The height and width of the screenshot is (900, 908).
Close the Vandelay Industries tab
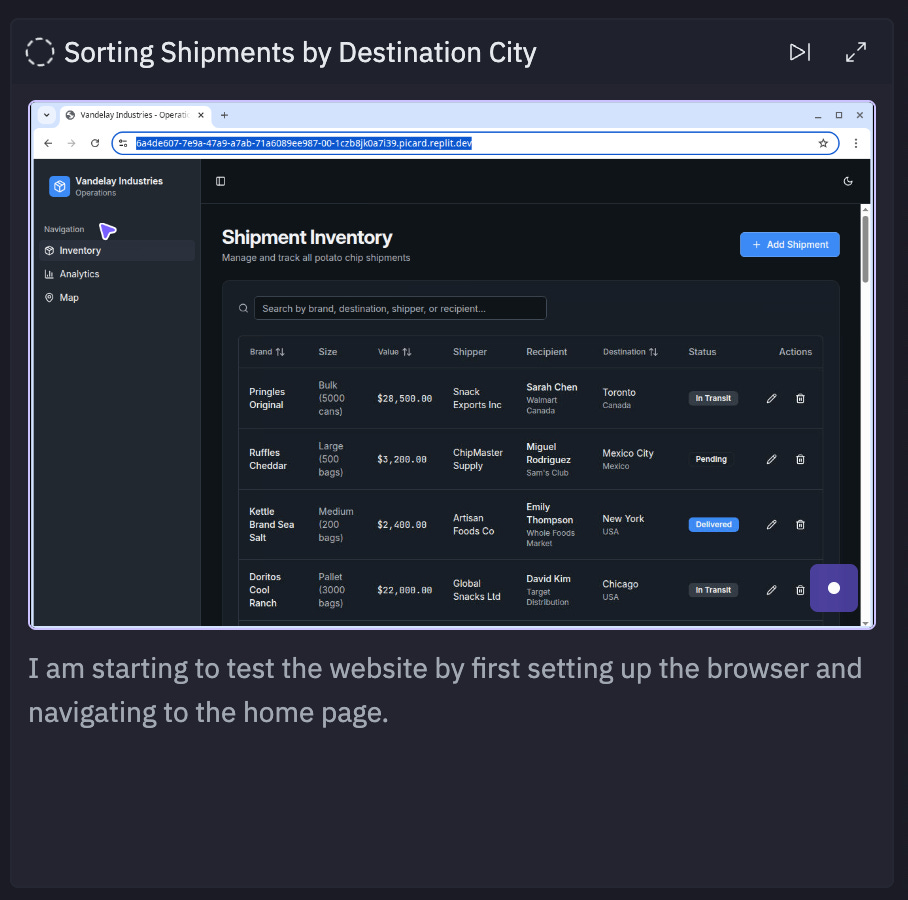200,115
